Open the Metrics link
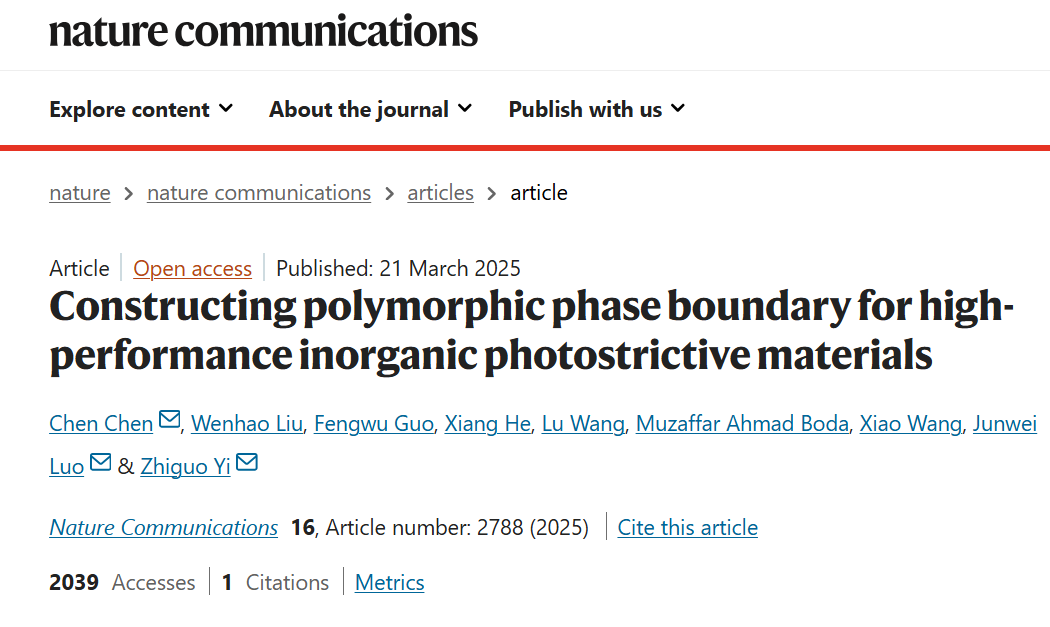Image resolution: width=1050 pixels, height=627 pixels. [x=390, y=583]
